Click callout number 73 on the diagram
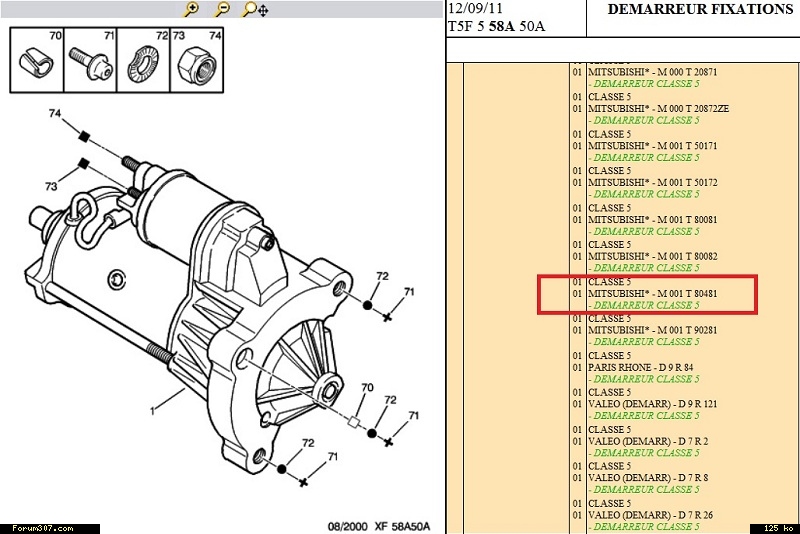800x534 pixels. tap(50, 186)
